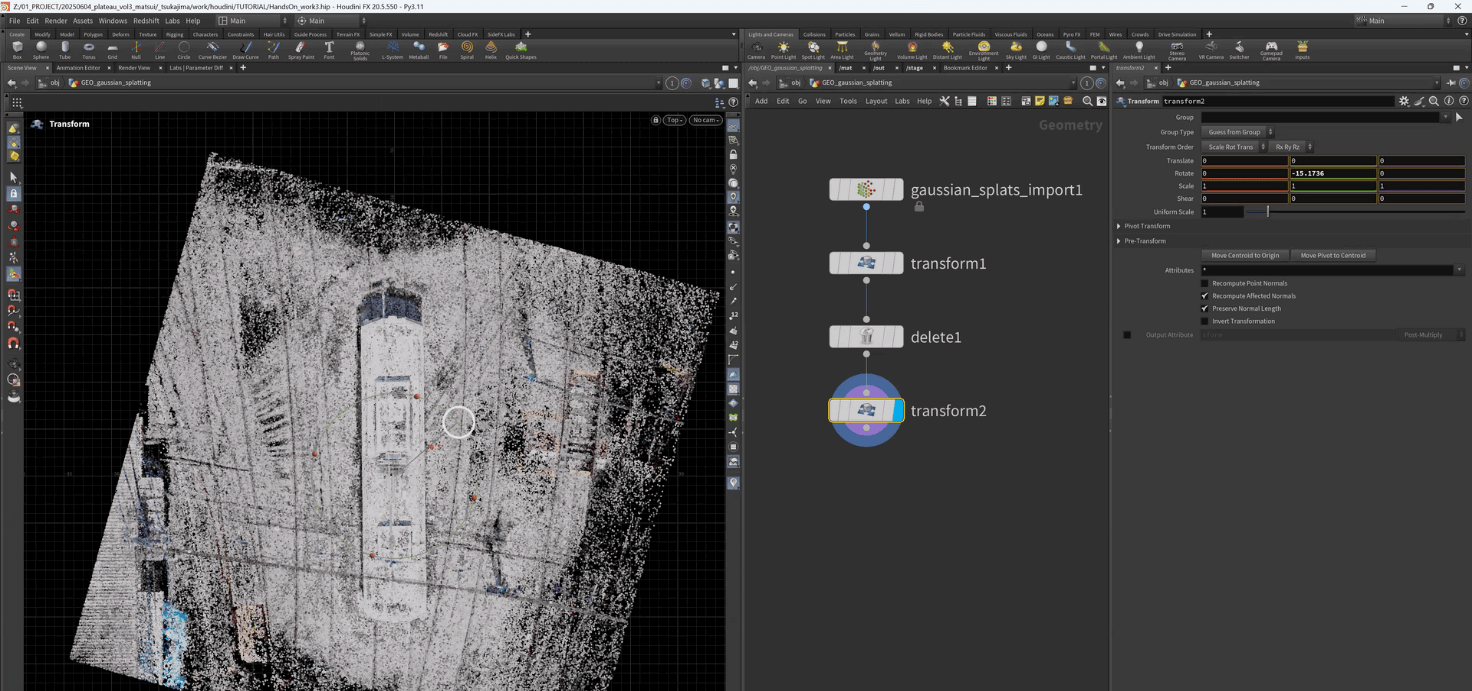Image resolution: width=1472 pixels, height=691 pixels.
Task: Open the Render menu in the menu bar
Action: [x=56, y=20]
